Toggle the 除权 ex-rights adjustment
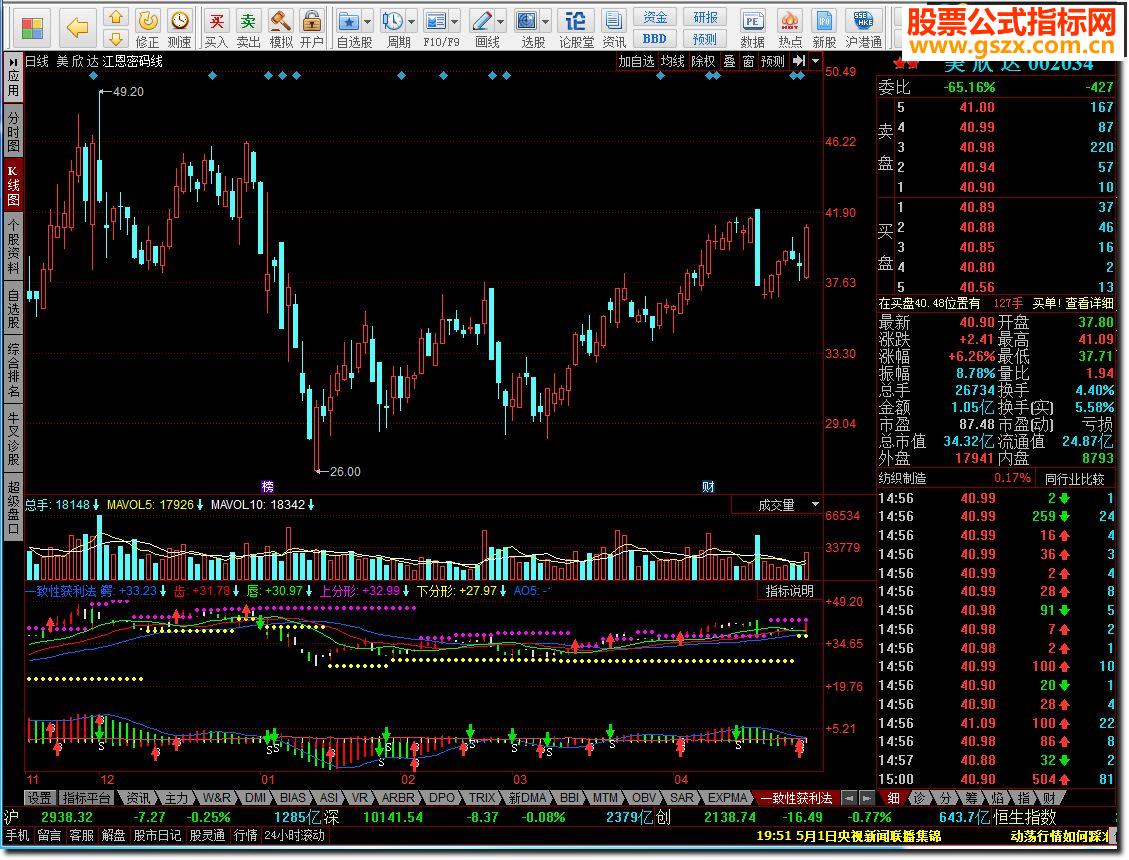This screenshot has height=860, width=1129. 703,61
